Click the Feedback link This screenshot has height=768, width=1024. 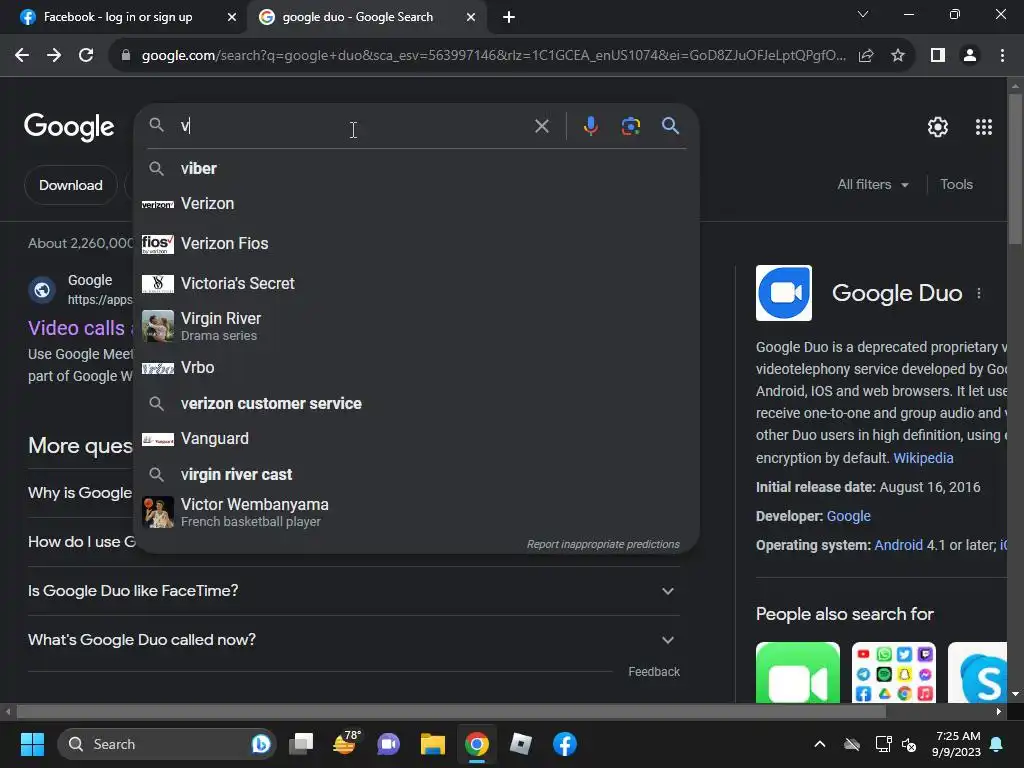[654, 671]
